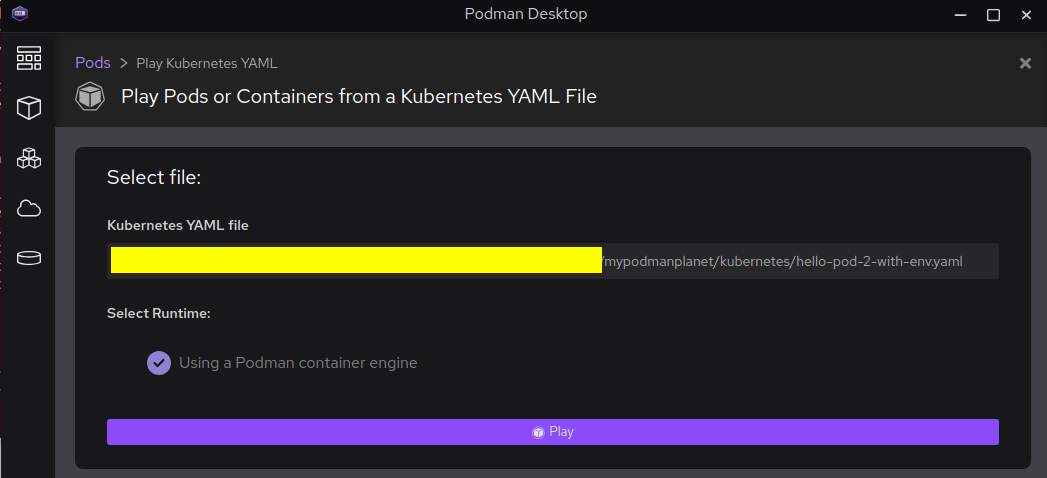Go to Containers via the single cube icon

[29, 108]
